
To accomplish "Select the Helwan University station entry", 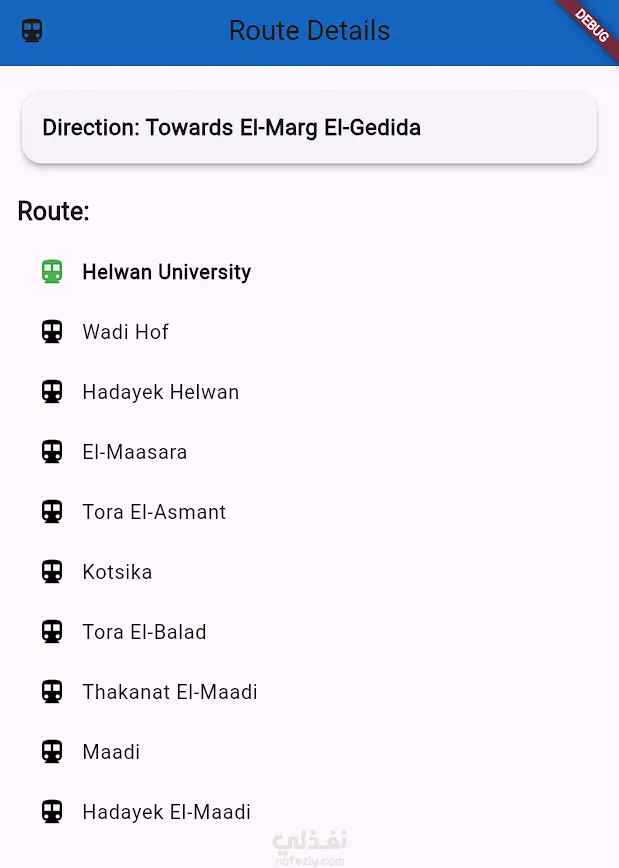I will [166, 271].
